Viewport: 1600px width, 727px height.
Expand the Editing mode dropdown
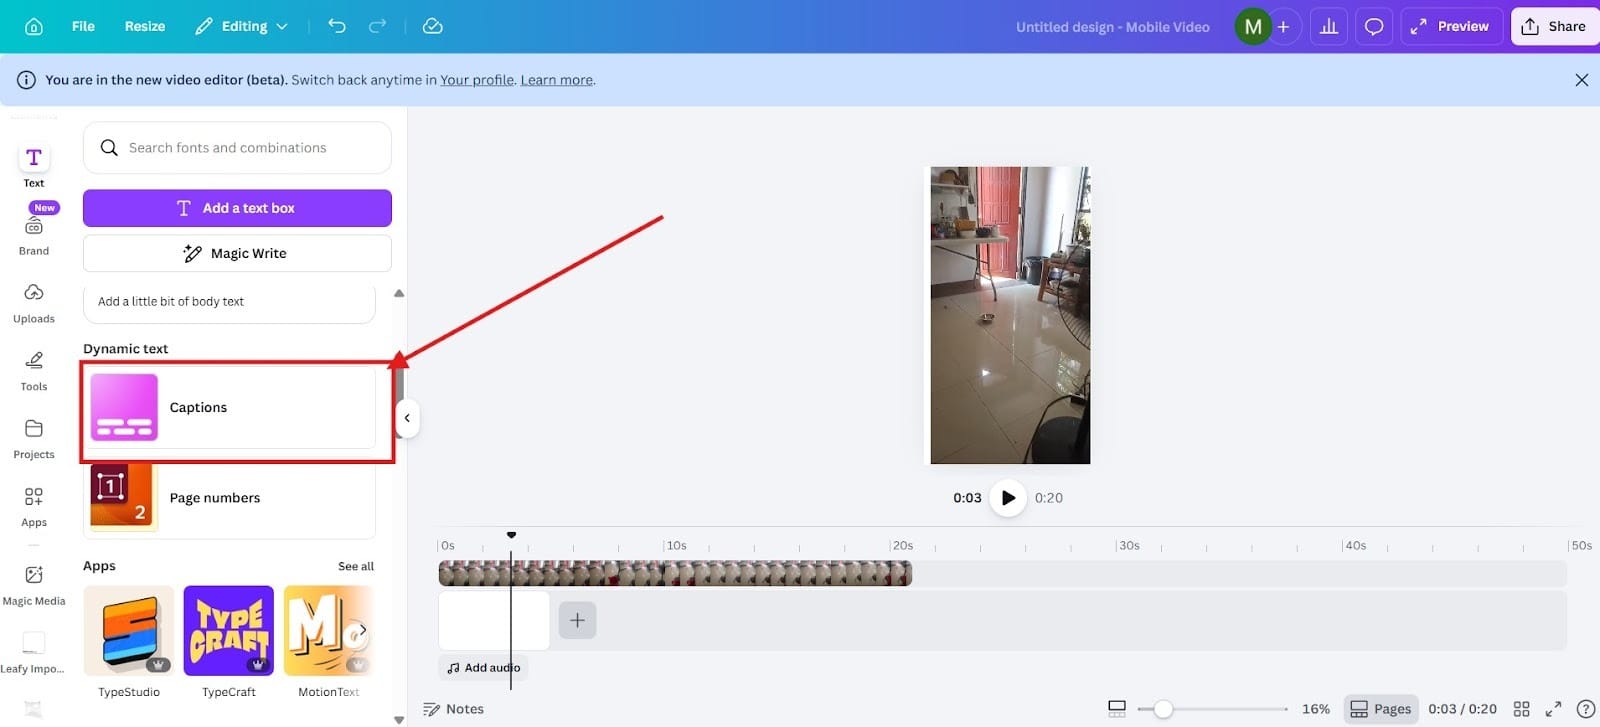point(241,26)
